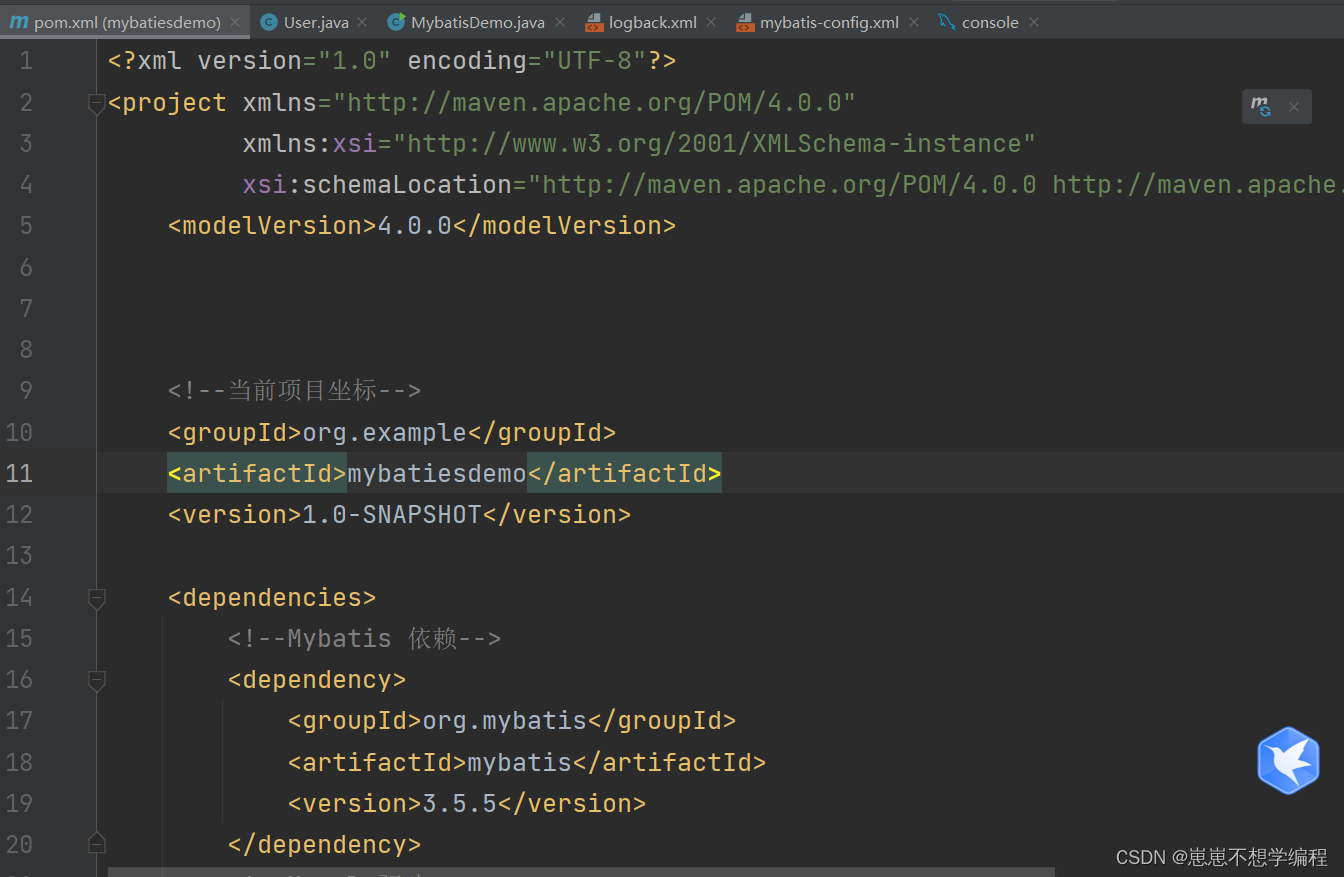Click the XML icon on mybatis-config.xml tab
Image resolution: width=1344 pixels, height=877 pixels.
[x=745, y=22]
